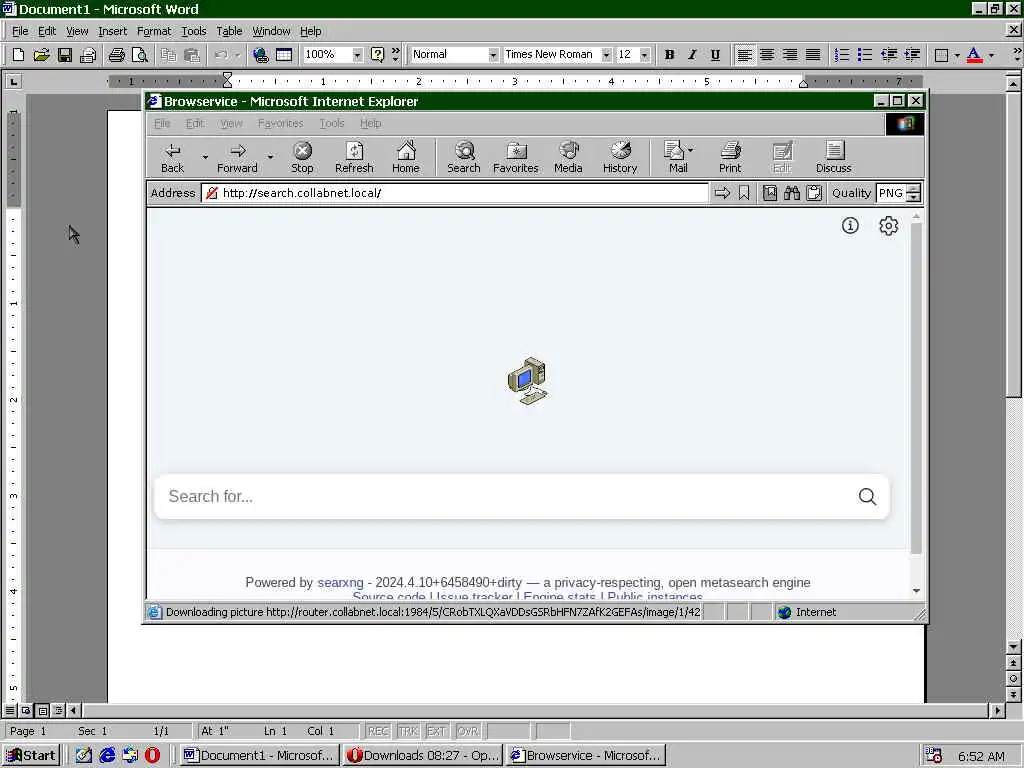The height and width of the screenshot is (768, 1024).
Task: Toggle Italic formatting in Word
Action: point(692,55)
